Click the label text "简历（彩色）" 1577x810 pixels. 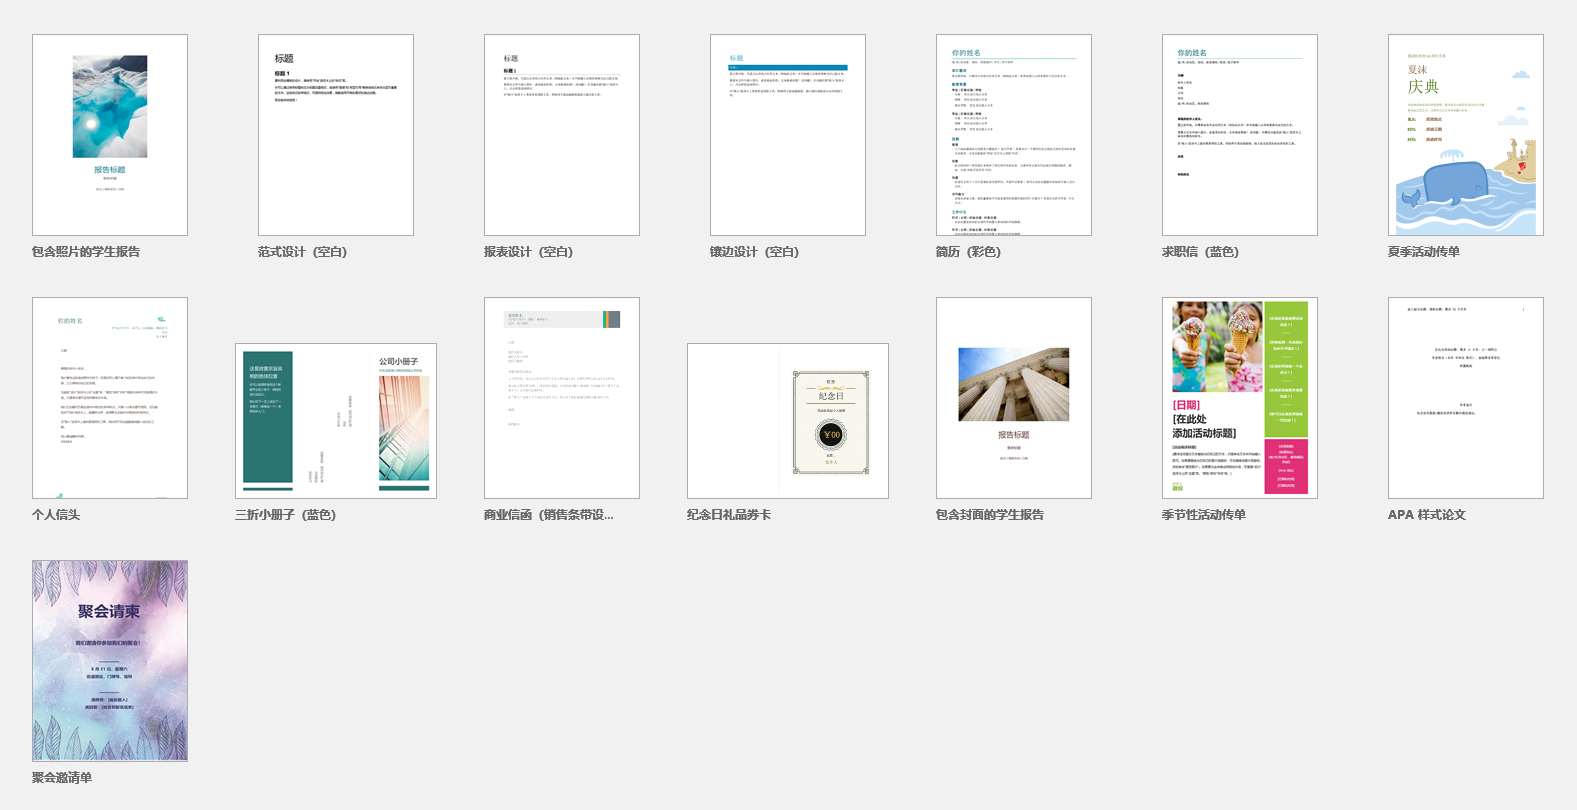[x=969, y=252]
